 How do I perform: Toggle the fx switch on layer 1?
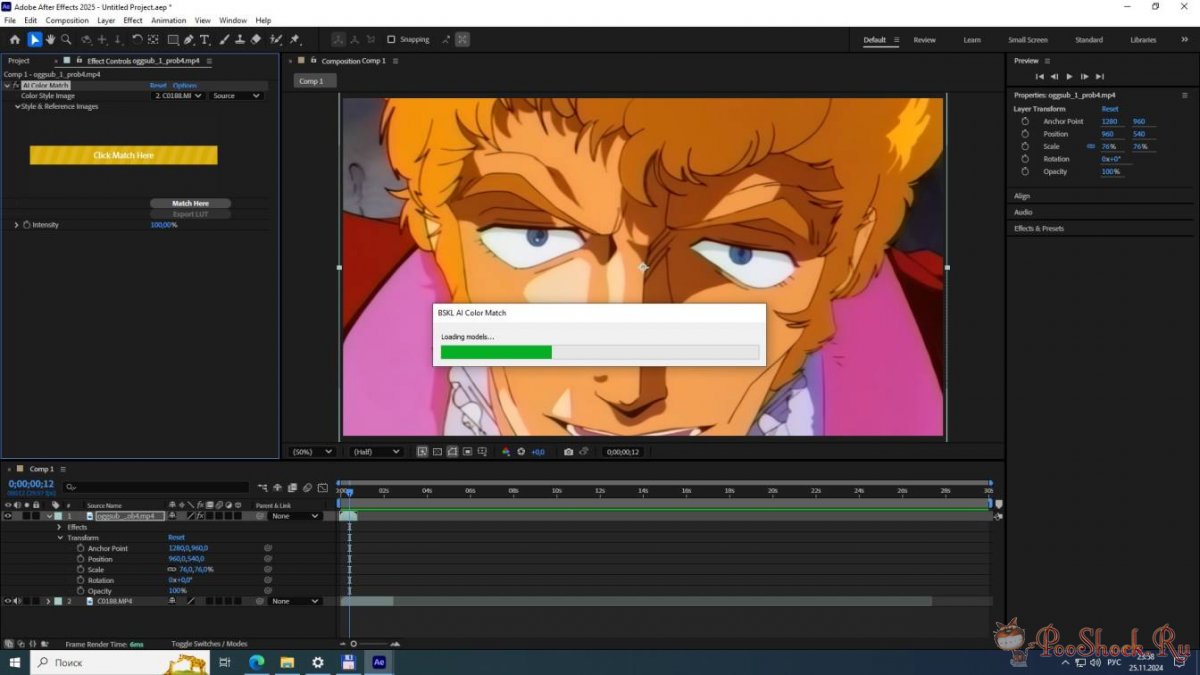(200, 516)
